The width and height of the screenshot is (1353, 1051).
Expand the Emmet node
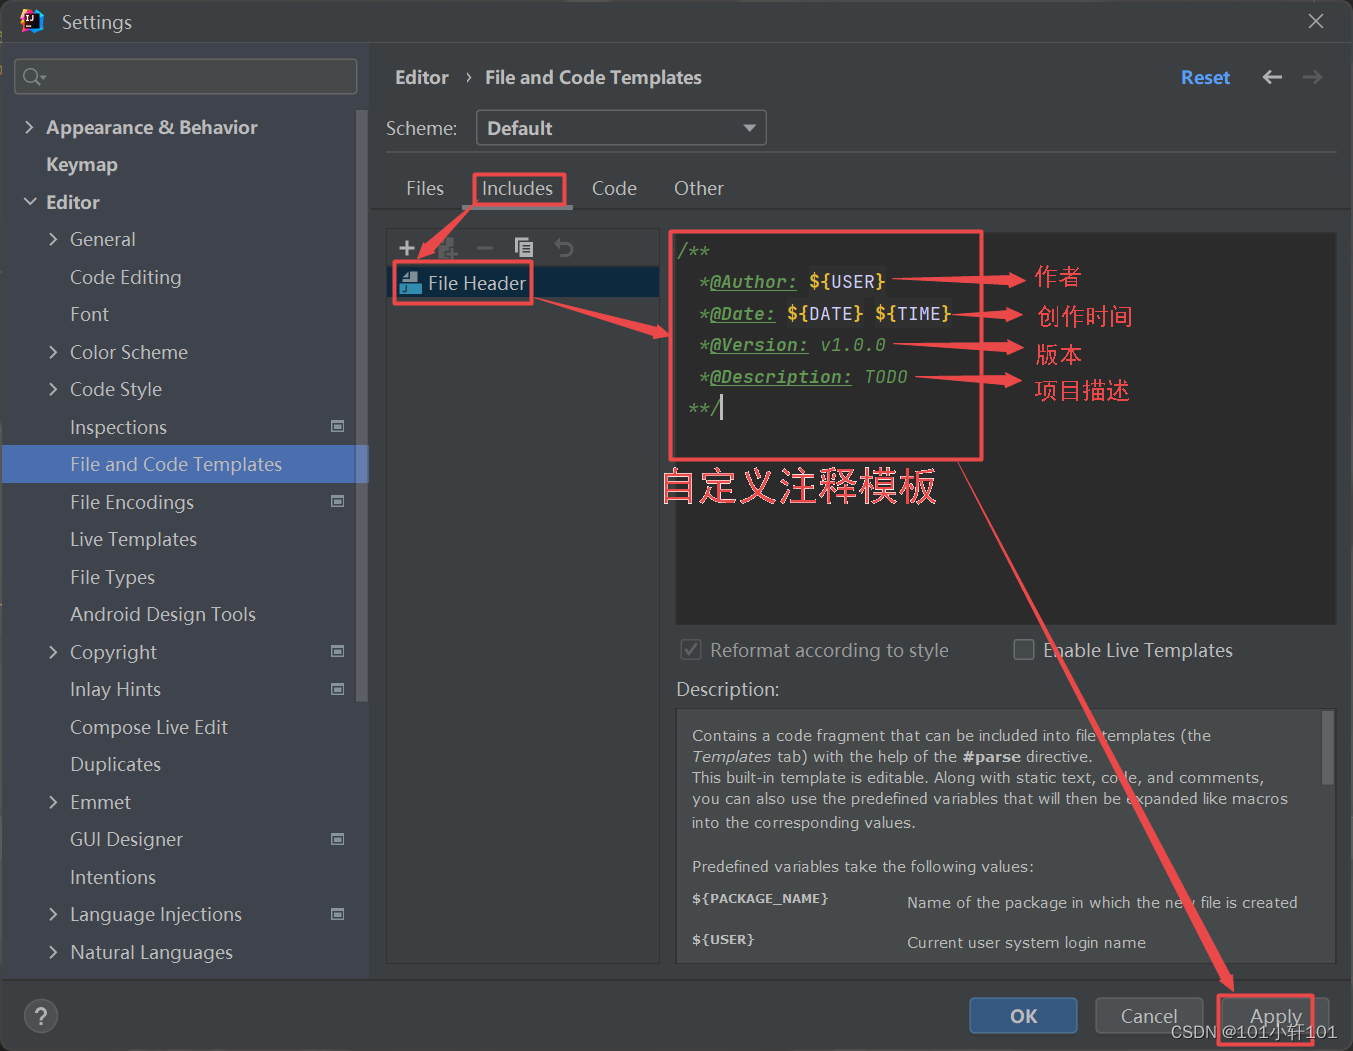(53, 802)
